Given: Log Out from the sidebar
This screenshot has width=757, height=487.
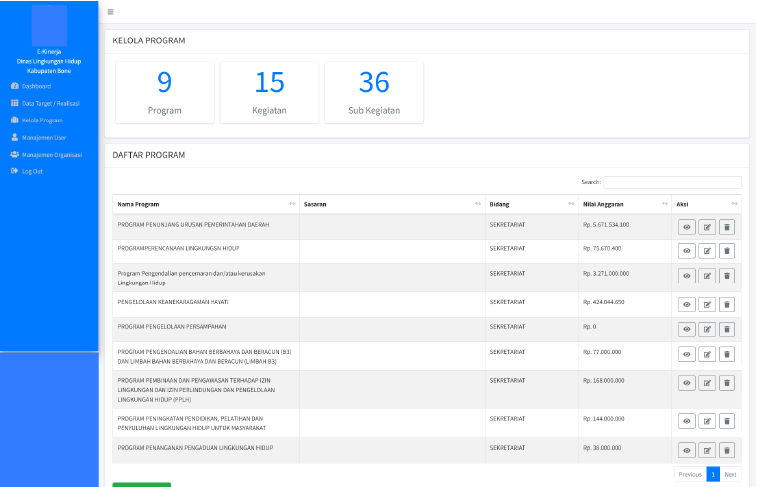Looking at the screenshot, I should coord(27,171).
